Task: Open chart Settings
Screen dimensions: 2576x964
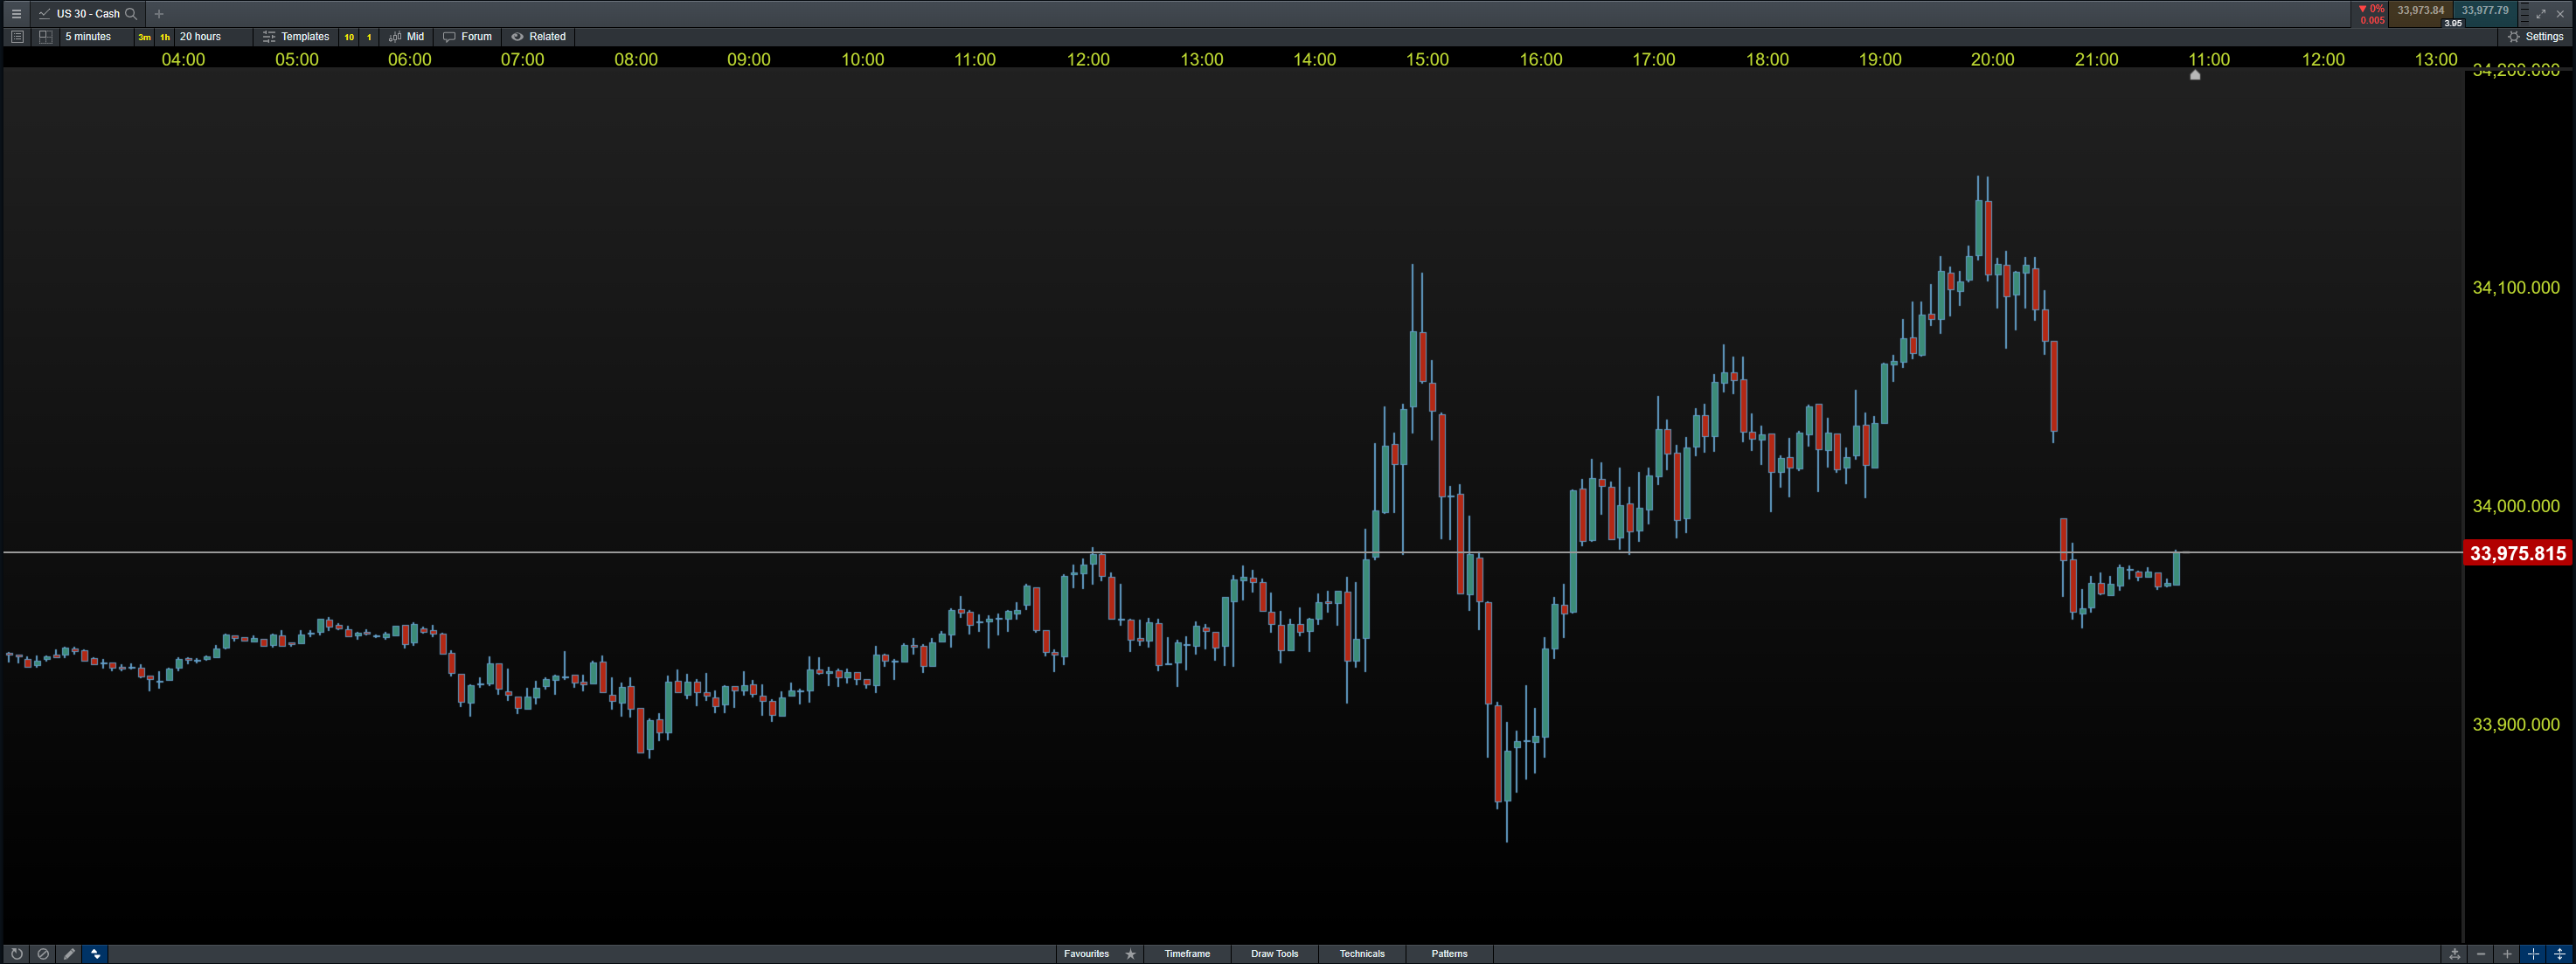Action: [2535, 37]
